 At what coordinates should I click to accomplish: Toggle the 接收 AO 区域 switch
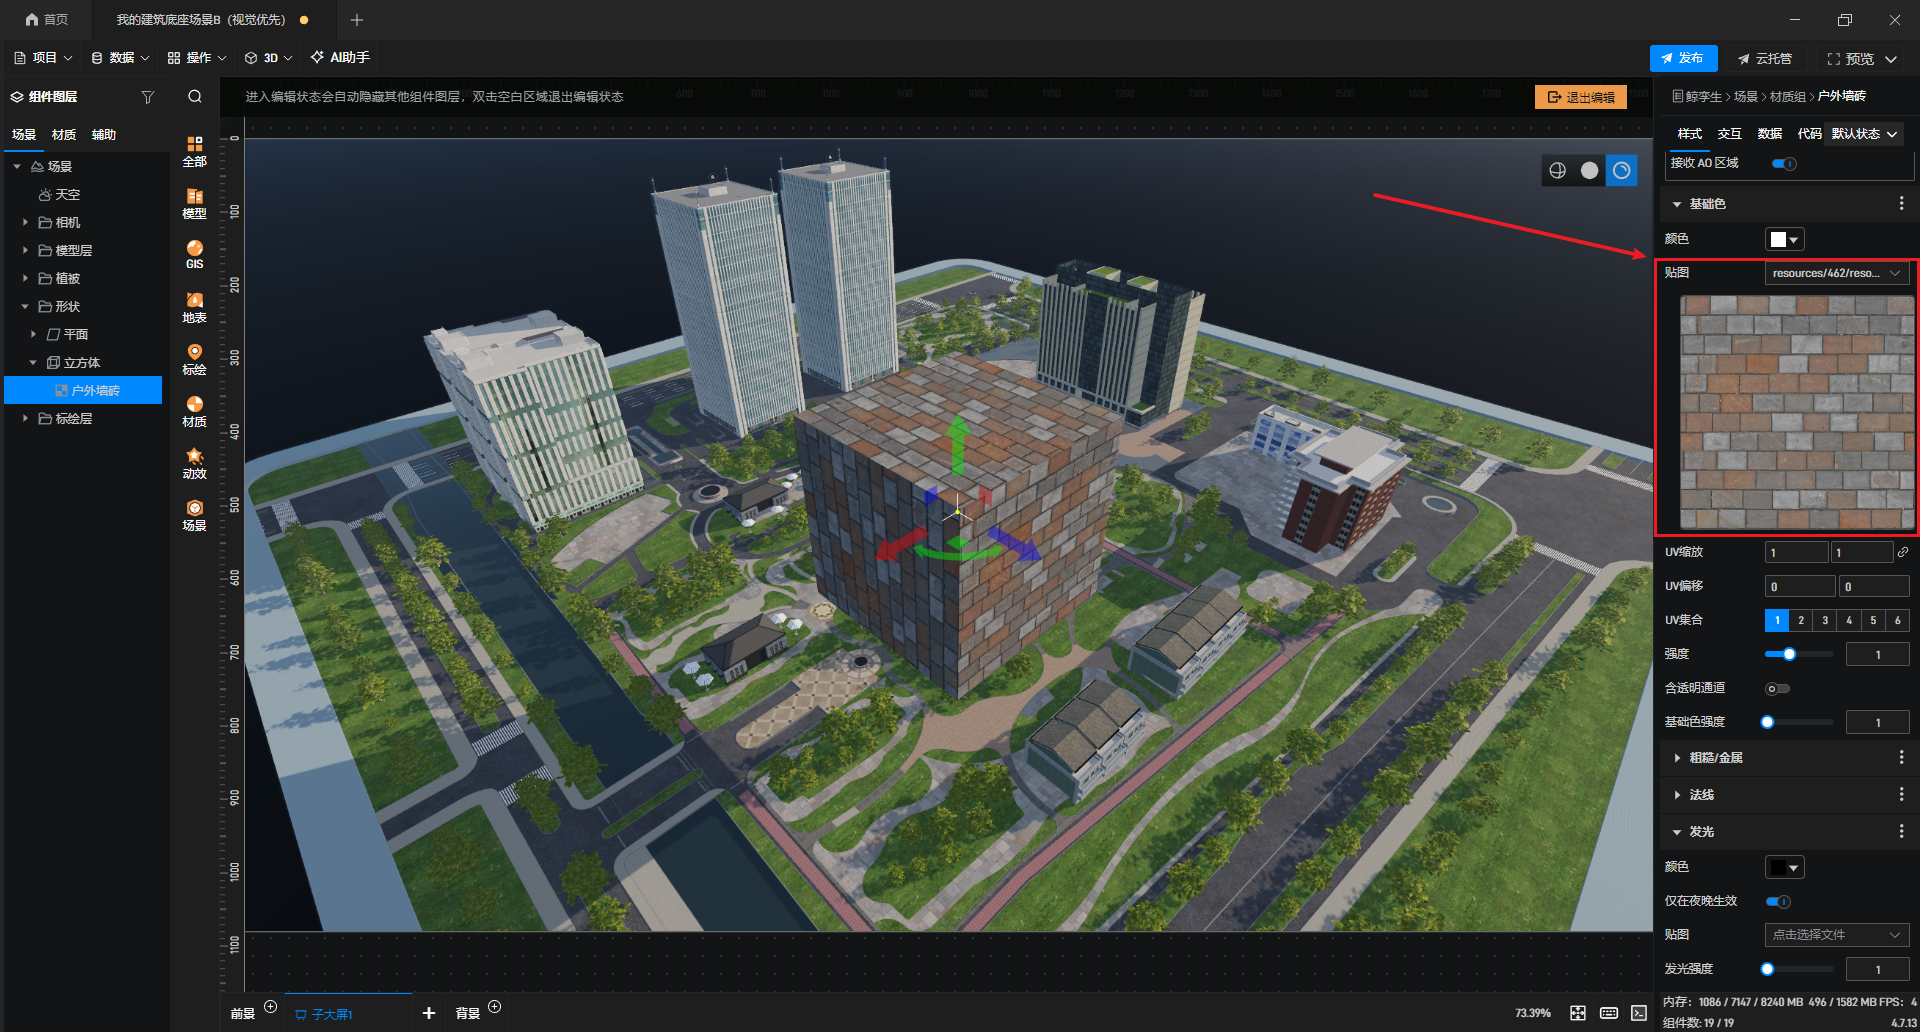pos(1783,163)
